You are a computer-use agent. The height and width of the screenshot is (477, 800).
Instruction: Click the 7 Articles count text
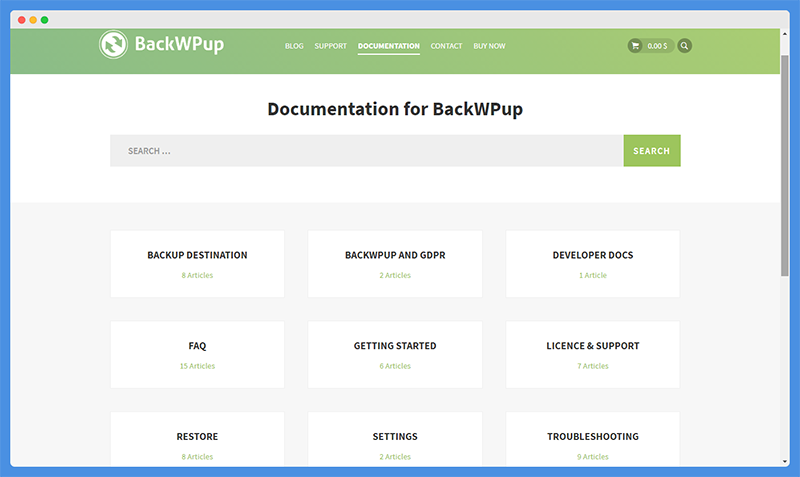(593, 366)
